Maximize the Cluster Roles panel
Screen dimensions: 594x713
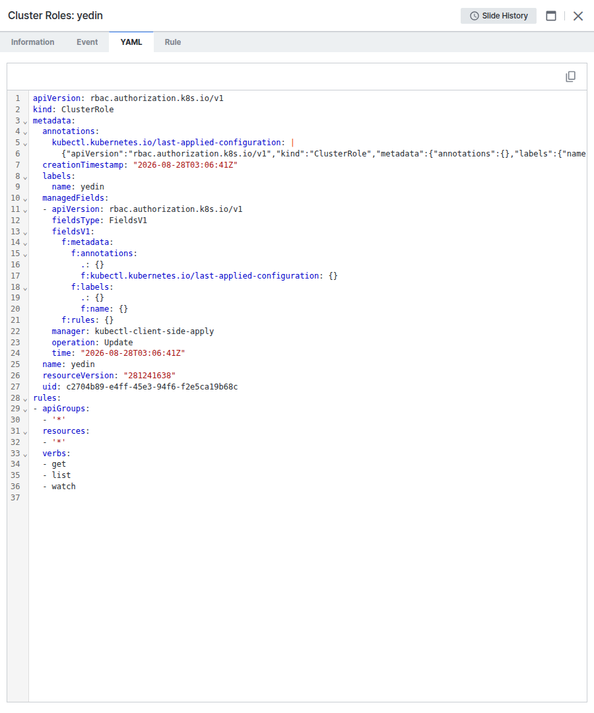pos(551,16)
